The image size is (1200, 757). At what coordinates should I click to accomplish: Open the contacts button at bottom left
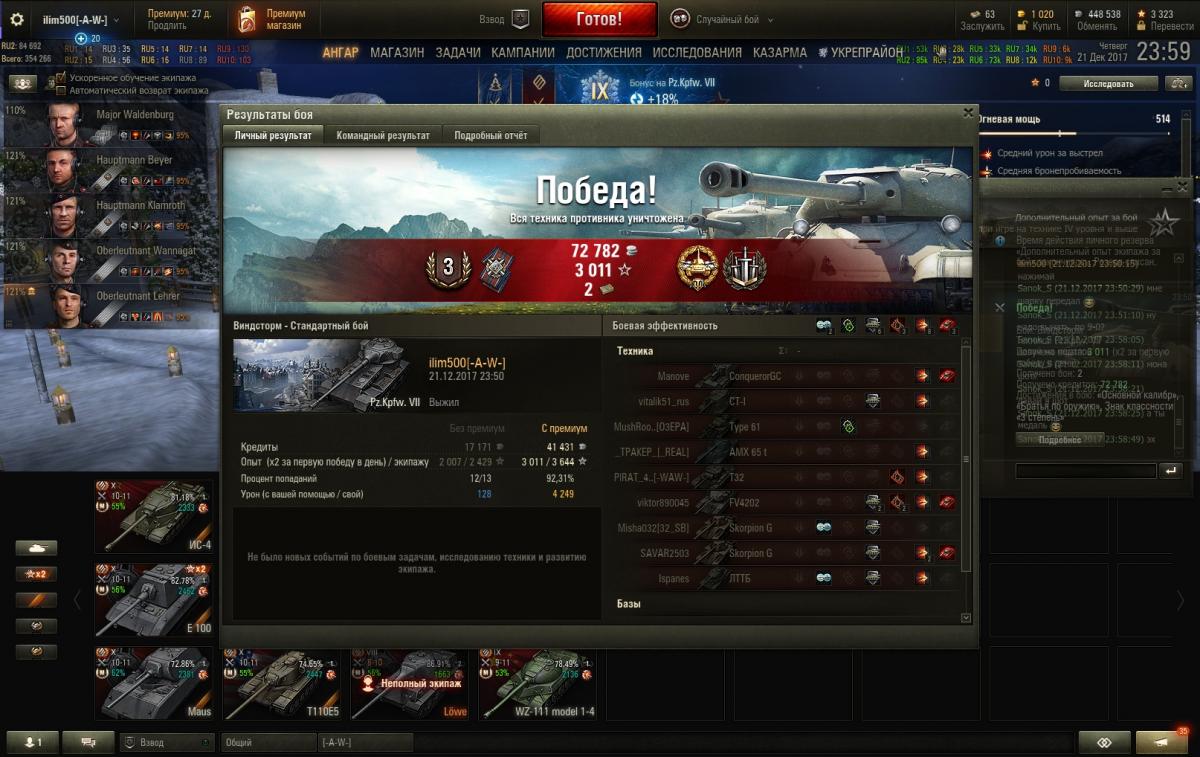[32, 742]
